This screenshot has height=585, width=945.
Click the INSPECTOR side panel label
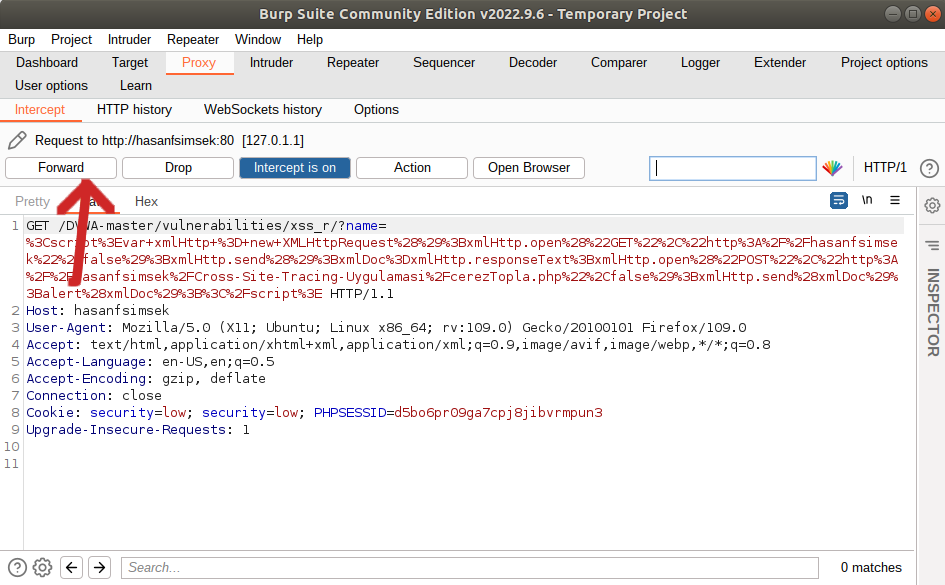[933, 312]
